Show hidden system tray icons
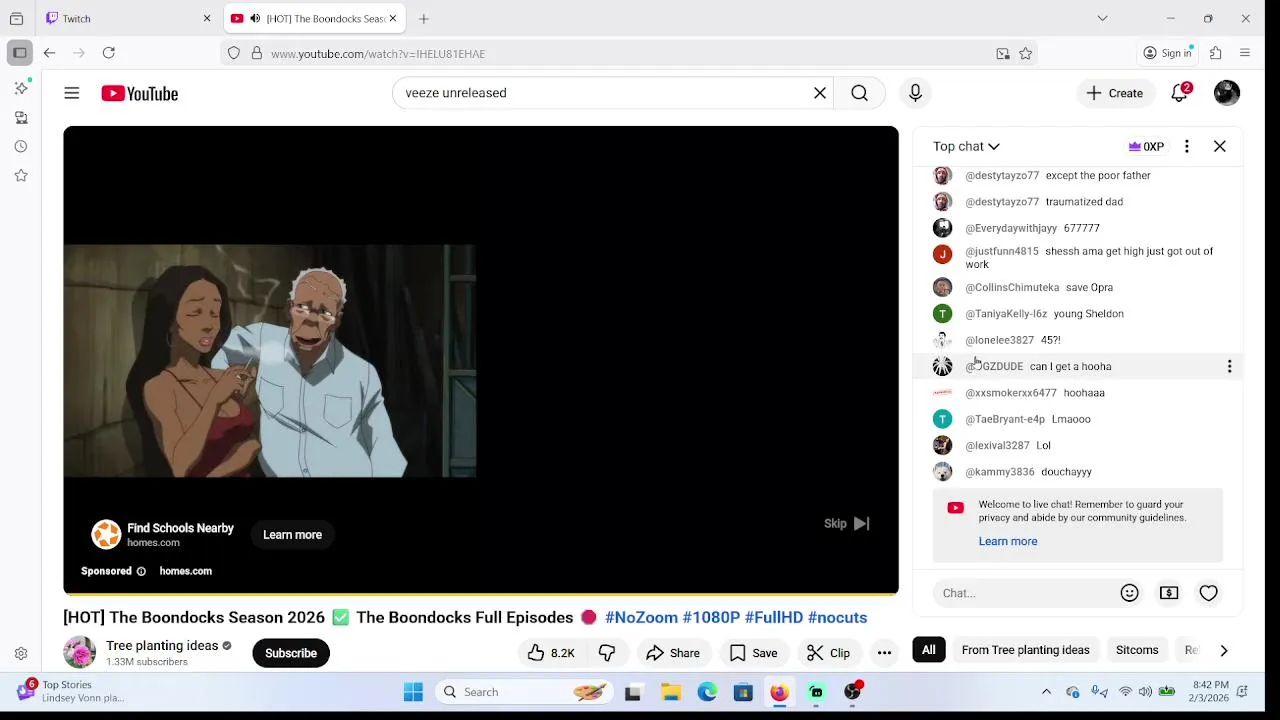 coord(1046,692)
